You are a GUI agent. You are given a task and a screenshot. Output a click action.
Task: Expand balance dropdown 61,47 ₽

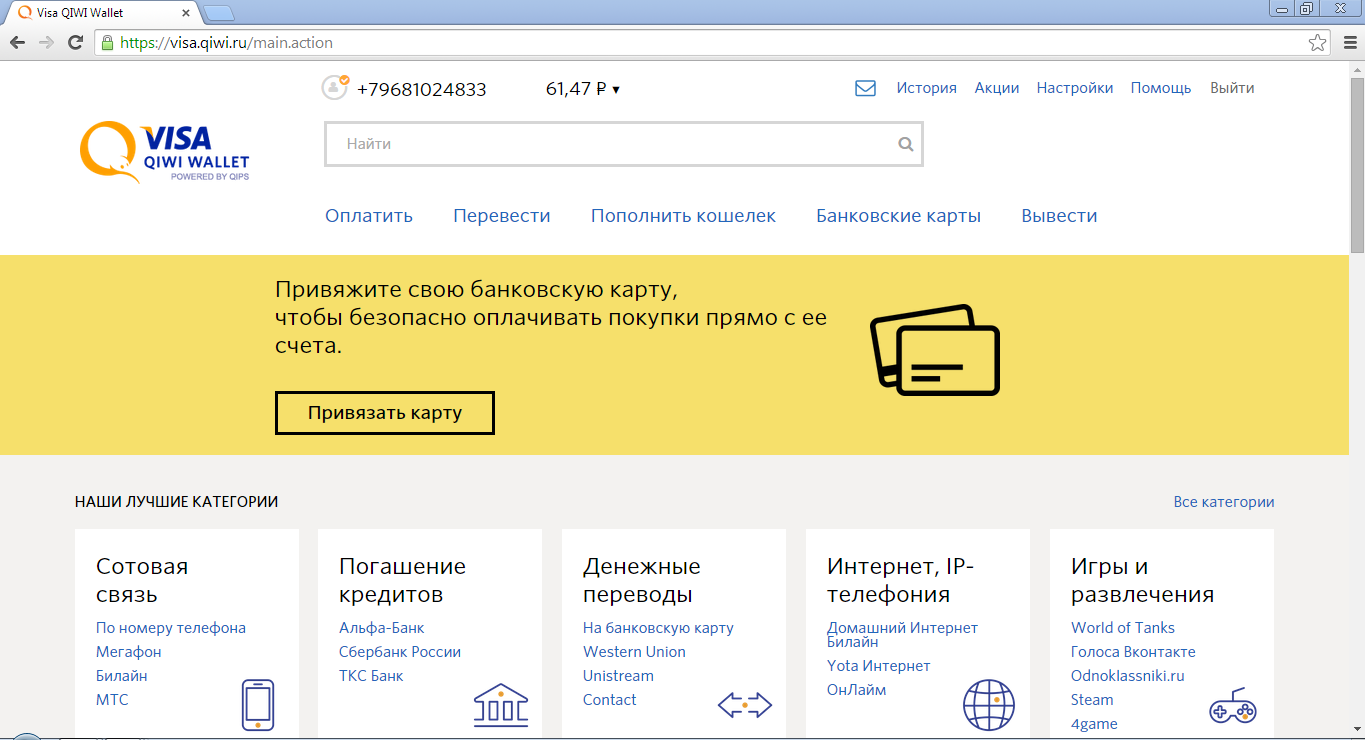pyautogui.click(x=583, y=89)
